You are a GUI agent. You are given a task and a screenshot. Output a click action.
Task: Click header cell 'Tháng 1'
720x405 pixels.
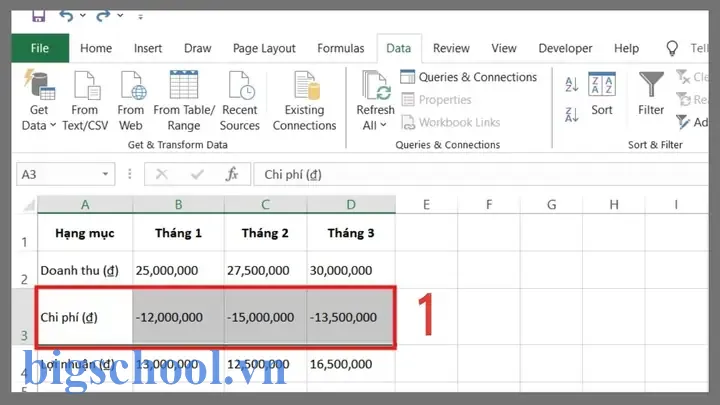coord(178,233)
